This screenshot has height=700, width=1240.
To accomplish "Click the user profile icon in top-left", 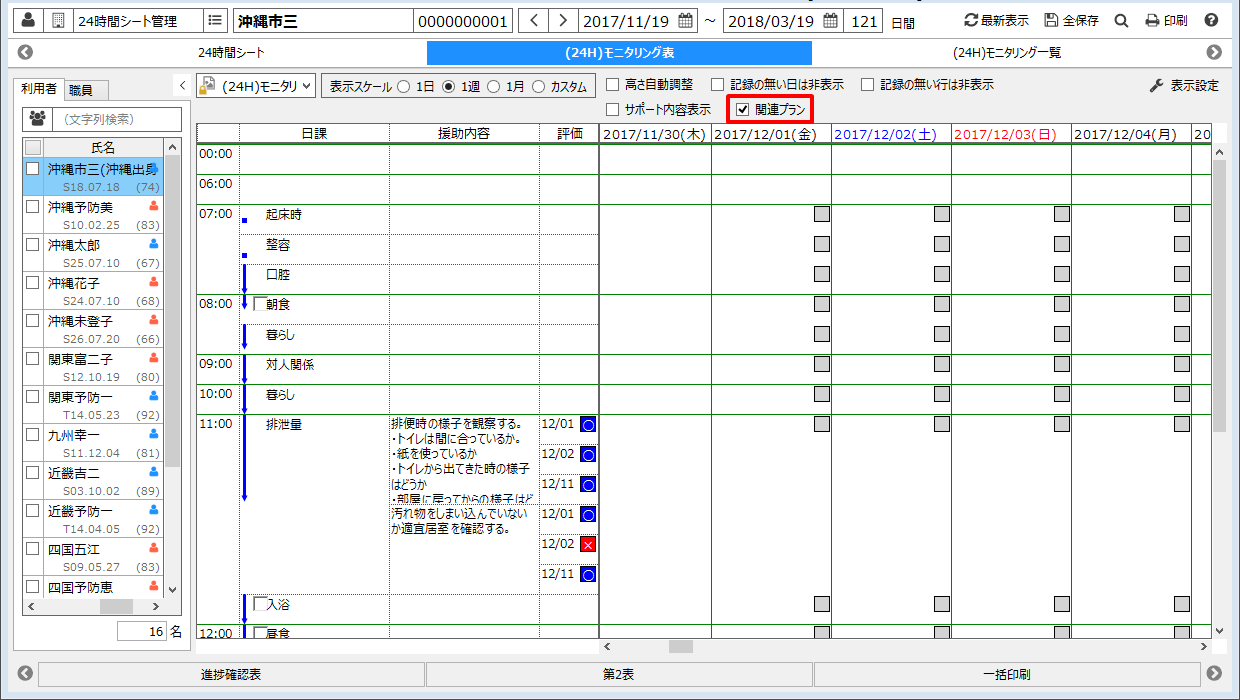I will point(27,20).
